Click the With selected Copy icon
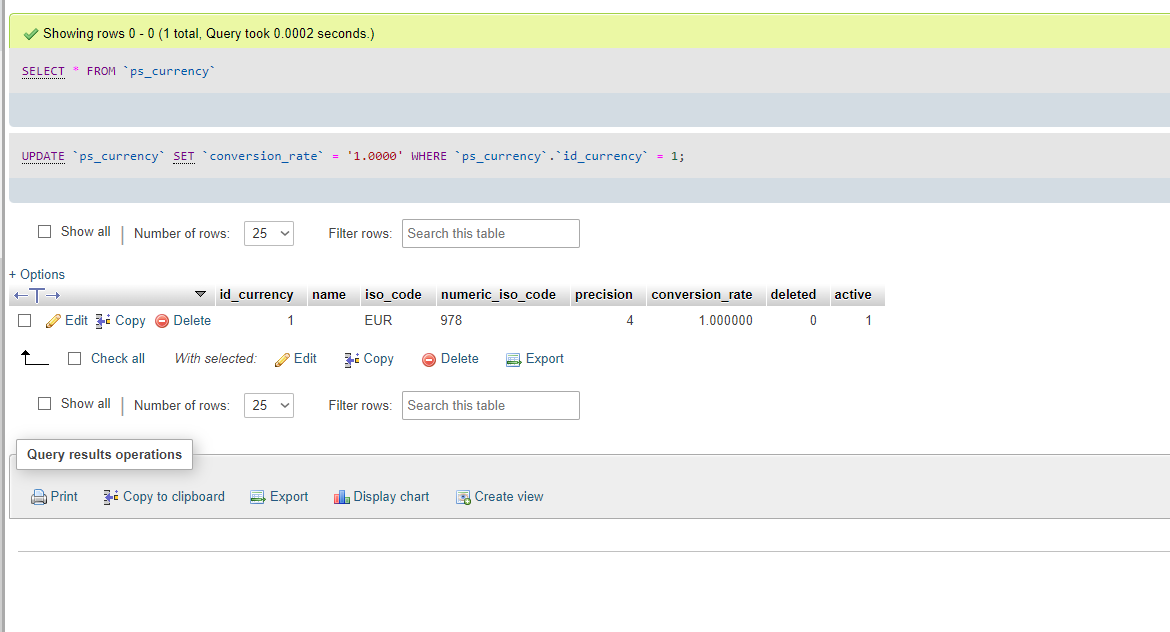1170x632 pixels. (351, 360)
